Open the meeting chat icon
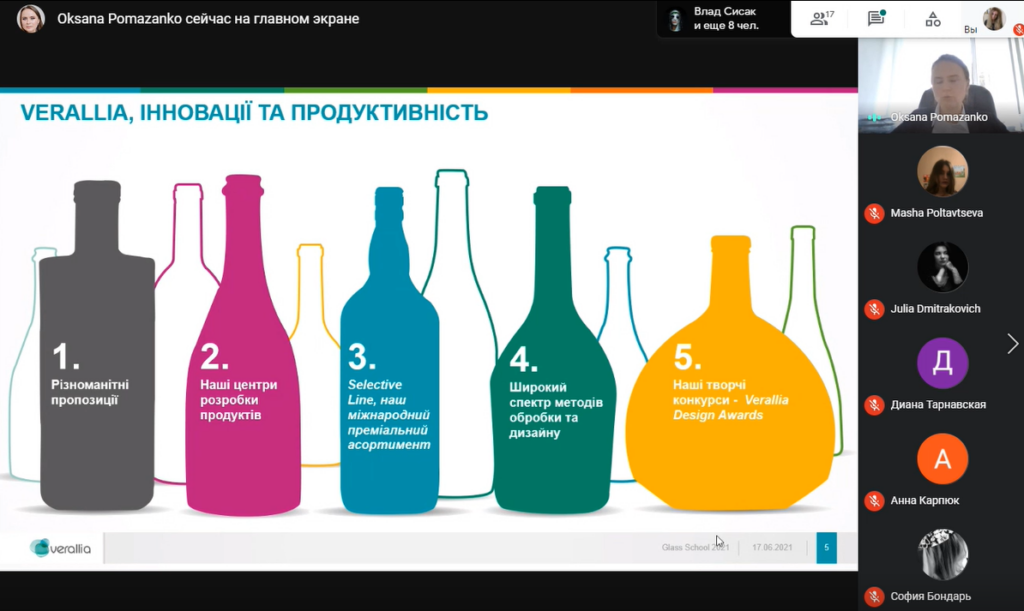This screenshot has width=1024, height=611. [876, 18]
